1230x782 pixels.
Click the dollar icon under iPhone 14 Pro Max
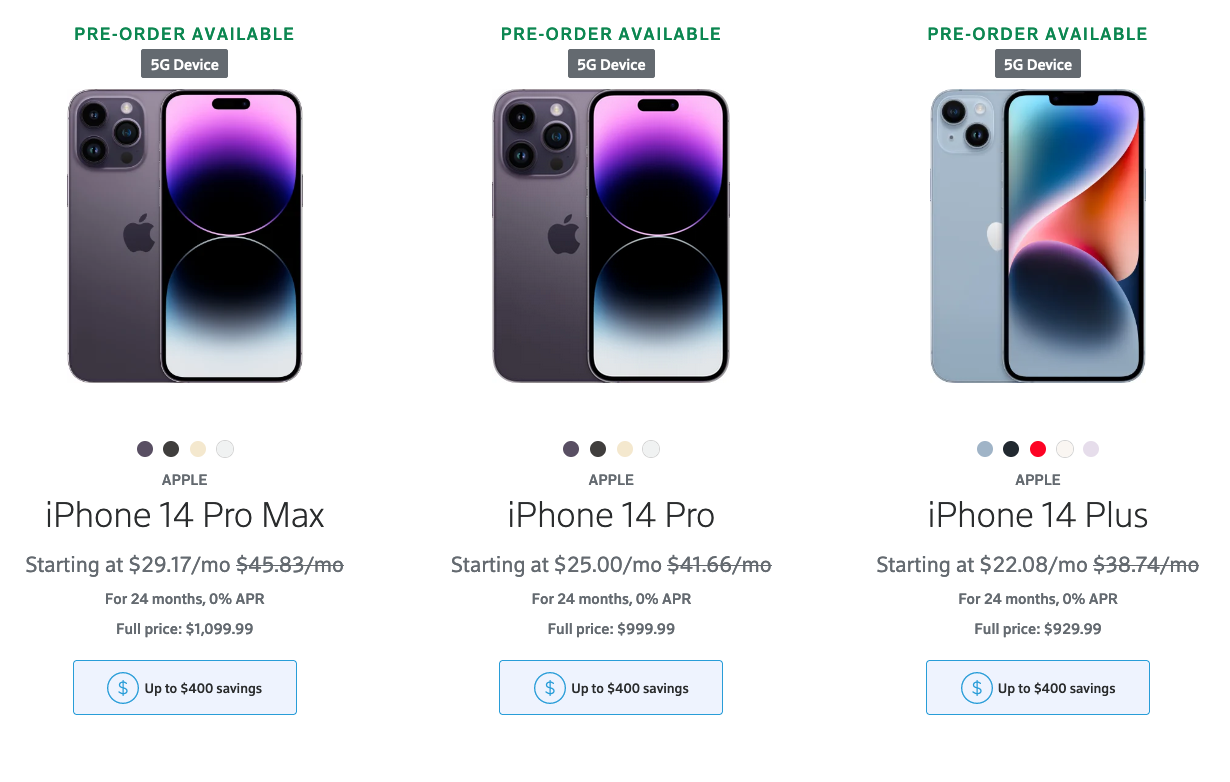point(123,688)
